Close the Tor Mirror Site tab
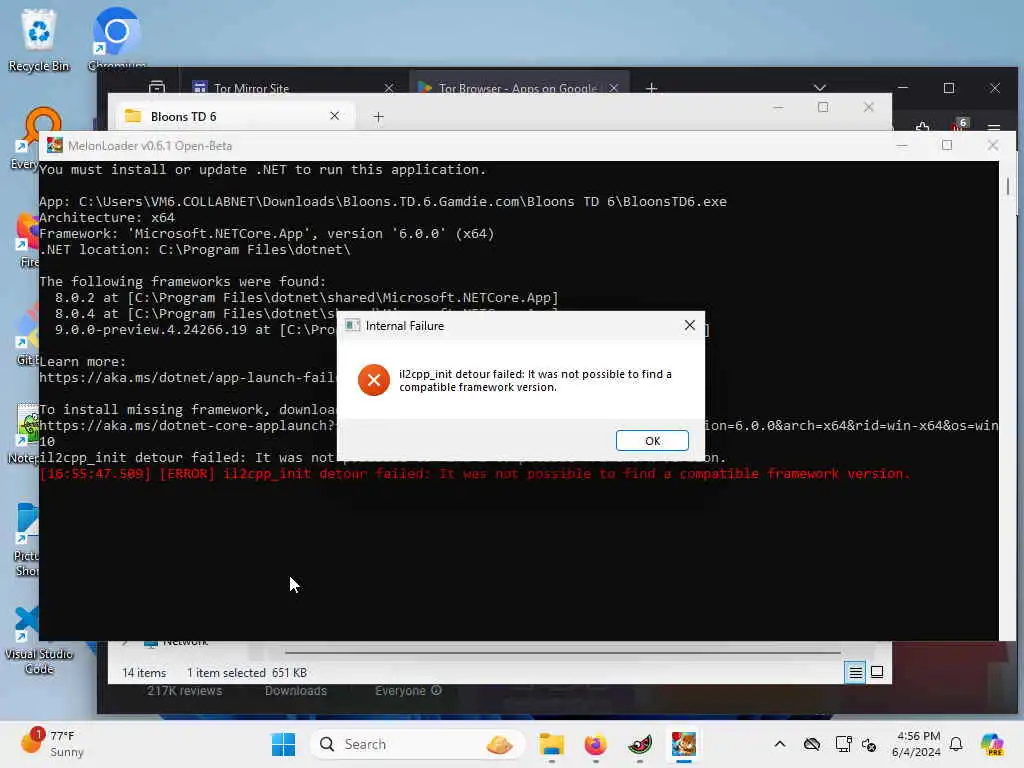 click(x=389, y=88)
